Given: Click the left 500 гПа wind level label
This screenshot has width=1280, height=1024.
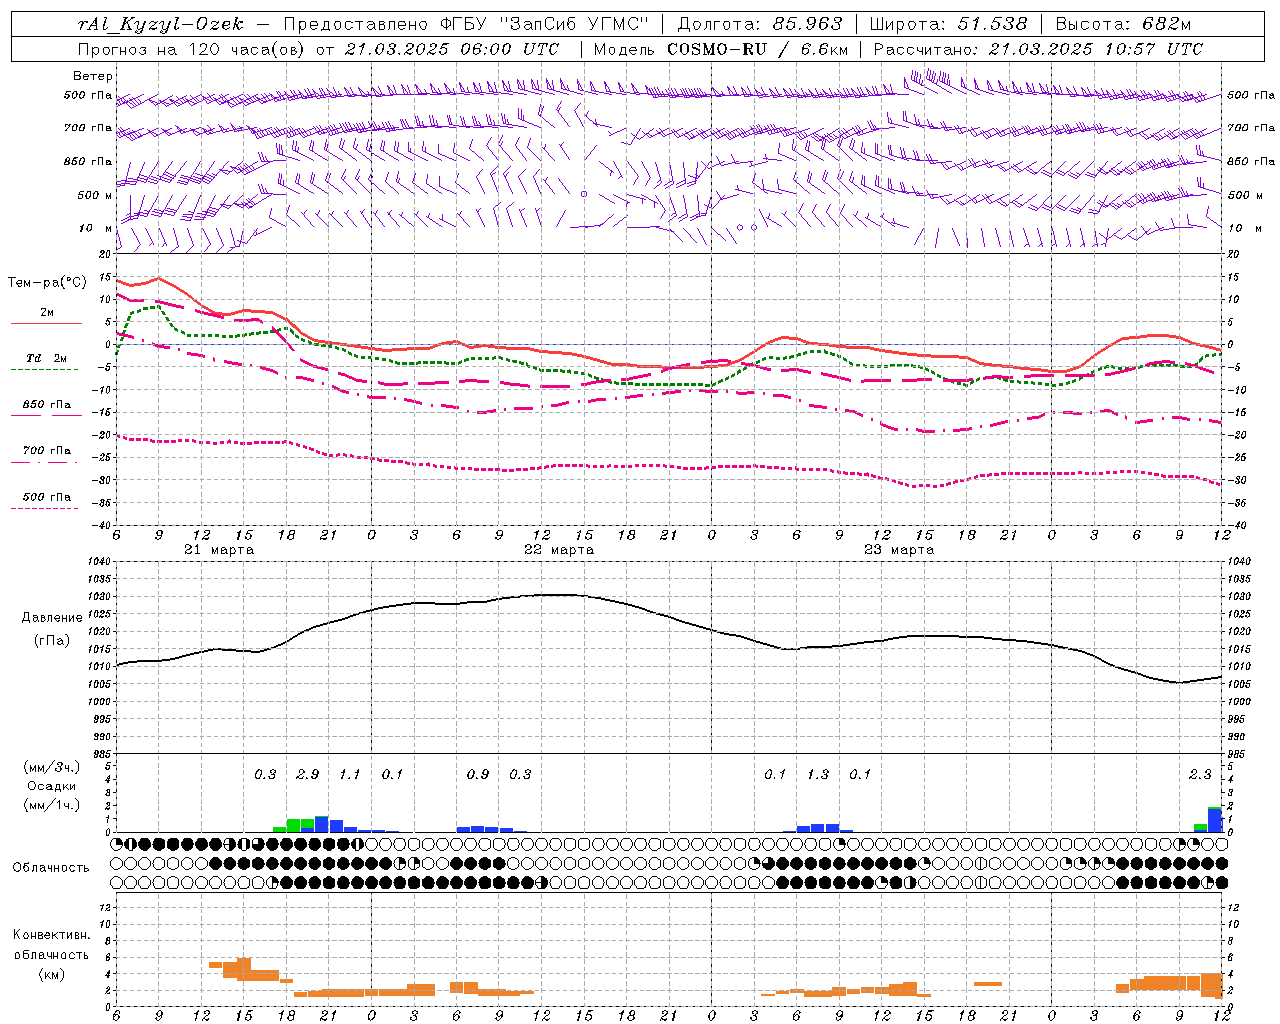Looking at the screenshot, I should coord(88,96).
